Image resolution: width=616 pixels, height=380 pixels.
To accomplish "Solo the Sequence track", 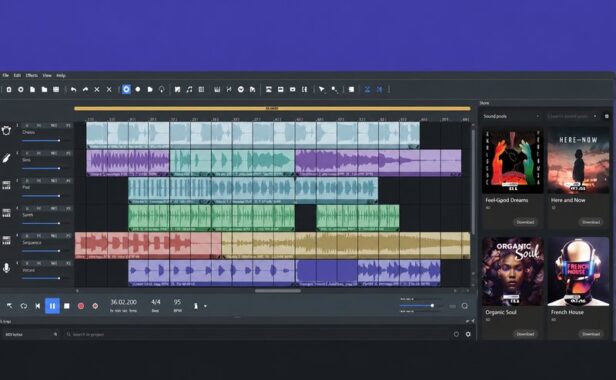I will [x=27, y=236].
